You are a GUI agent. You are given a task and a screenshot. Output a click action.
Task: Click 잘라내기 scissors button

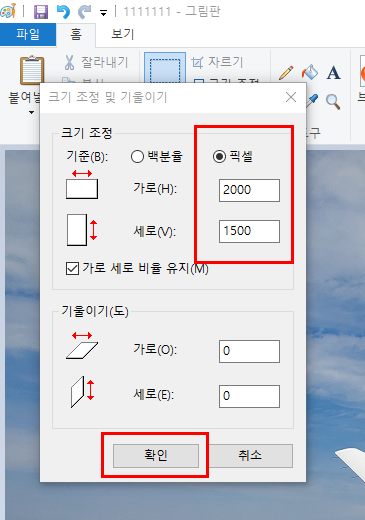click(x=97, y=62)
